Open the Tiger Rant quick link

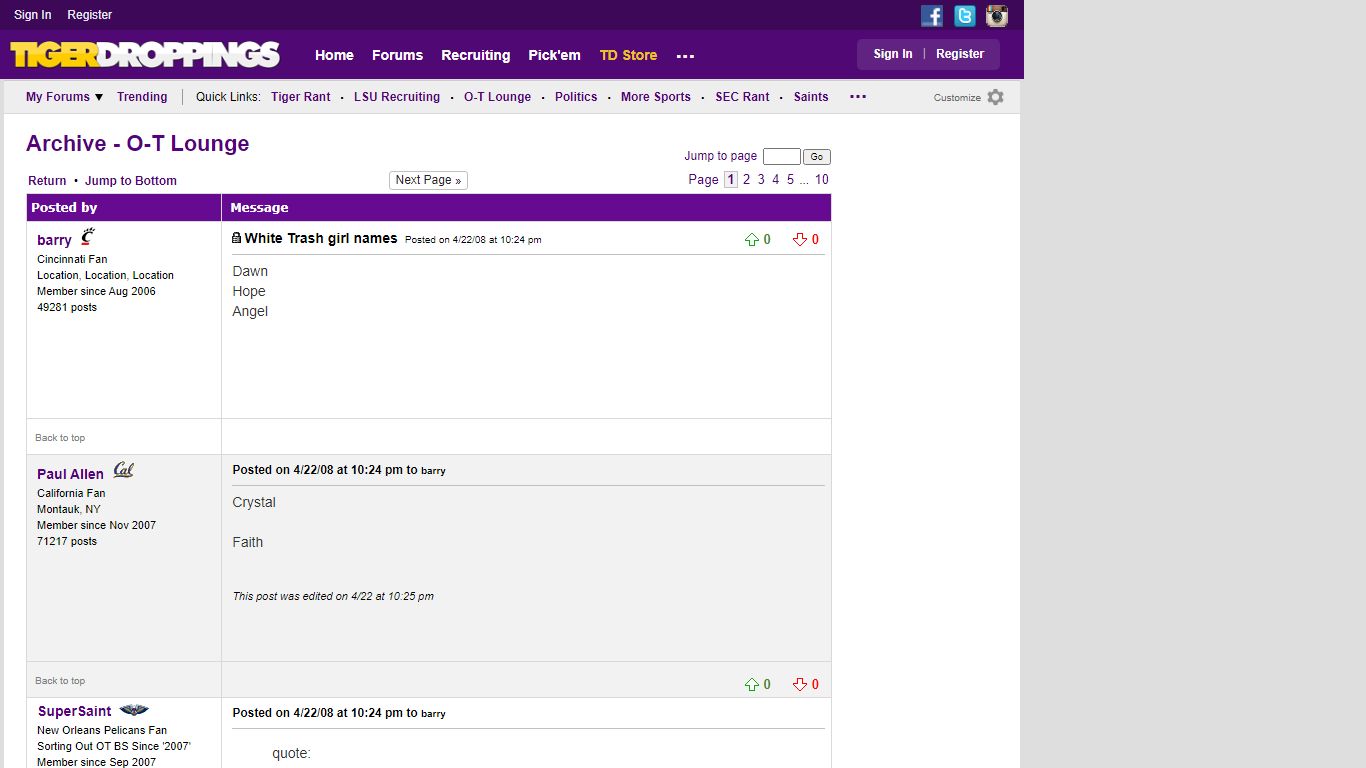click(301, 97)
